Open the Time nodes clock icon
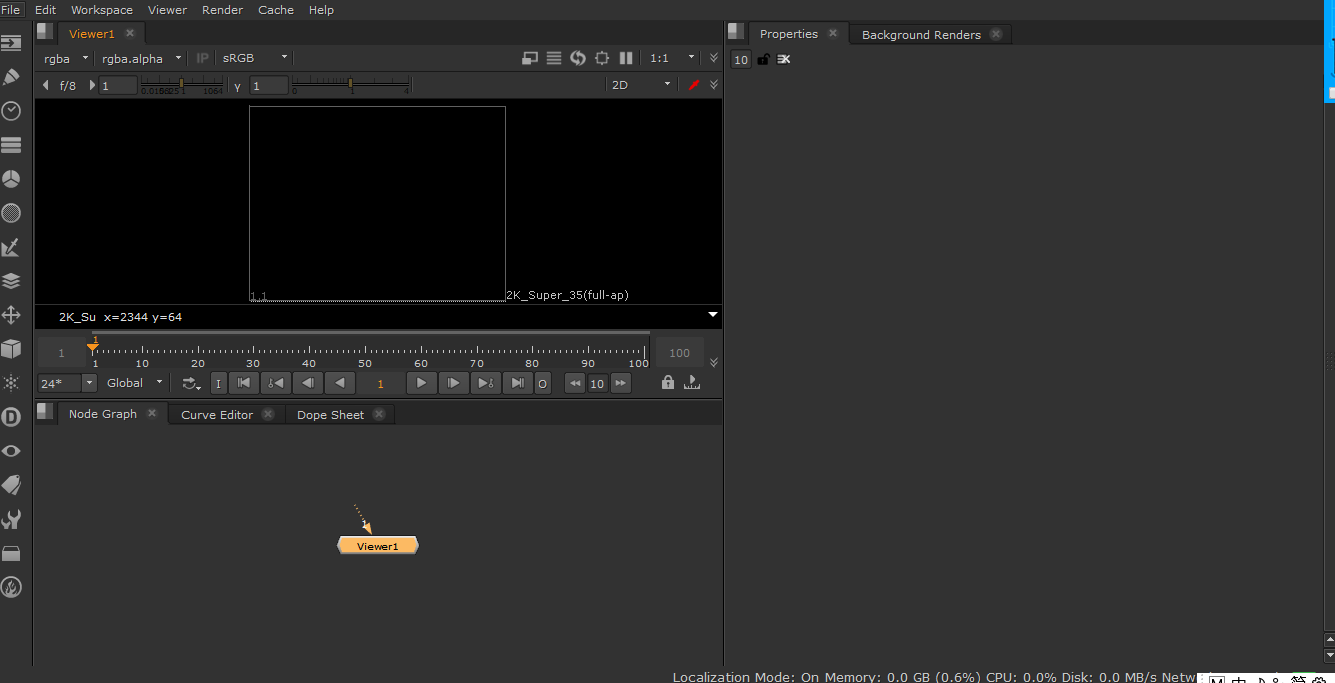Viewport: 1335px width, 683px height. pyautogui.click(x=11, y=111)
